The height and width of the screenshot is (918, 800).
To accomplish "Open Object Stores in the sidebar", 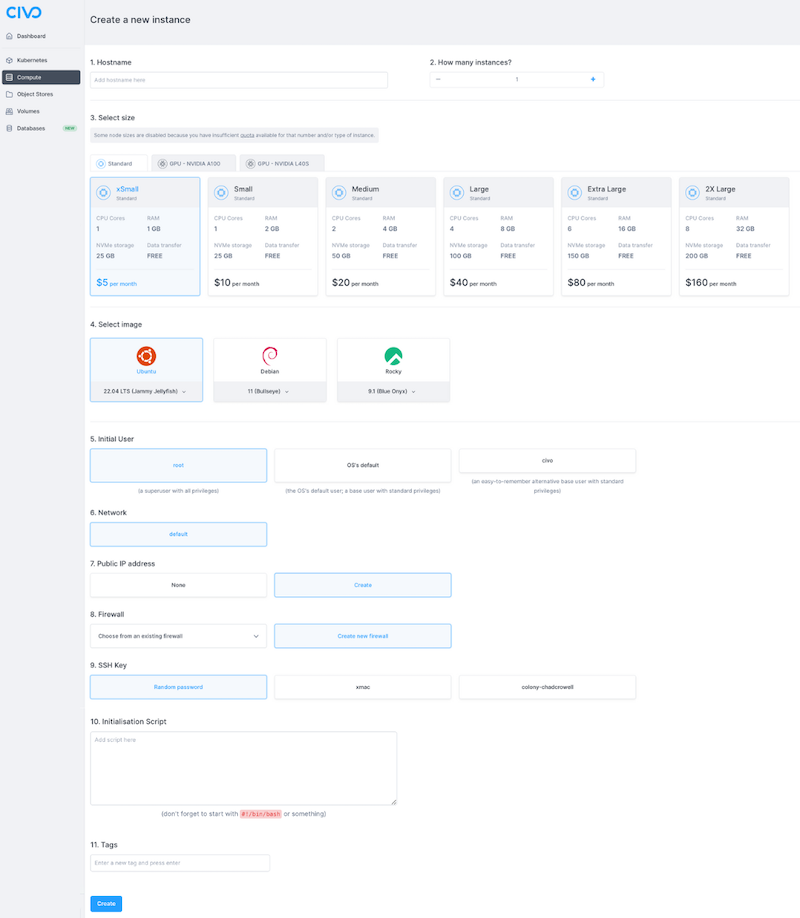I will pyautogui.click(x=35, y=94).
